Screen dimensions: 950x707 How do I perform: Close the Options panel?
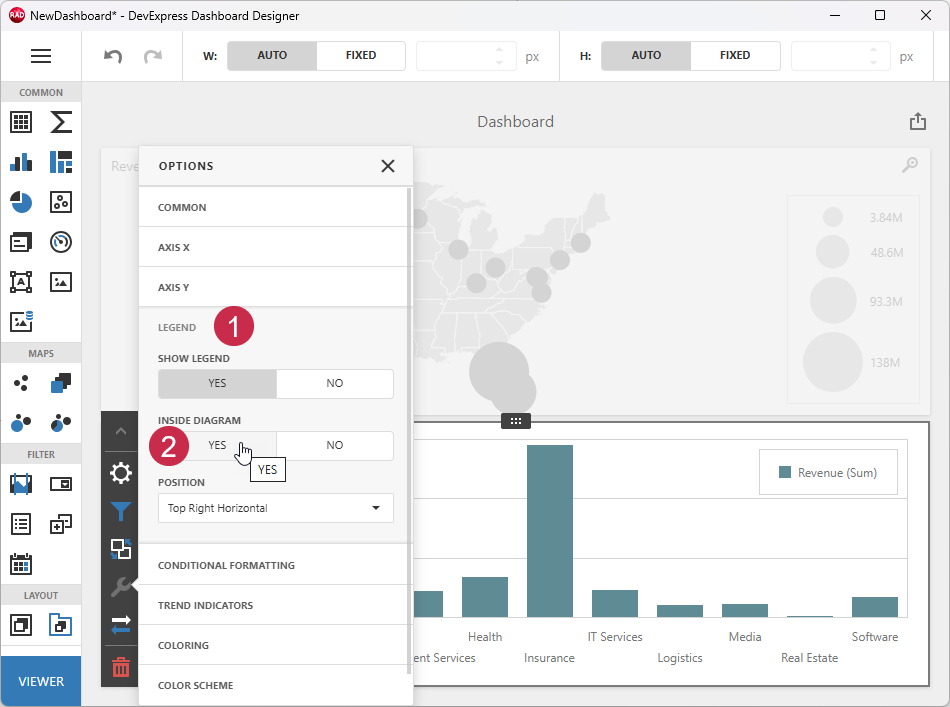[x=388, y=166]
